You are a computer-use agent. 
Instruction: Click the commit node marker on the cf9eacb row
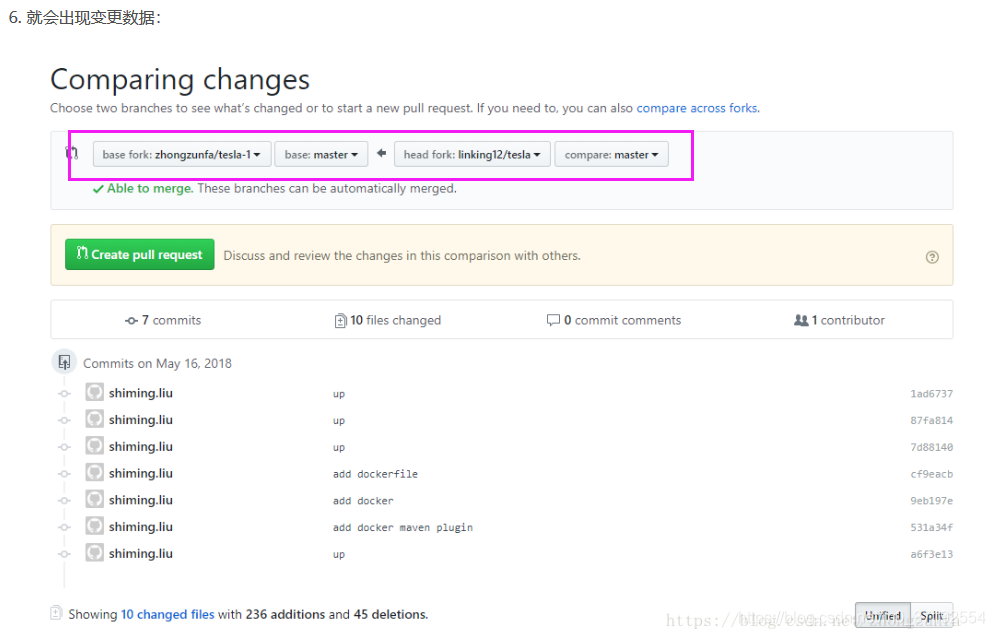pos(64,474)
